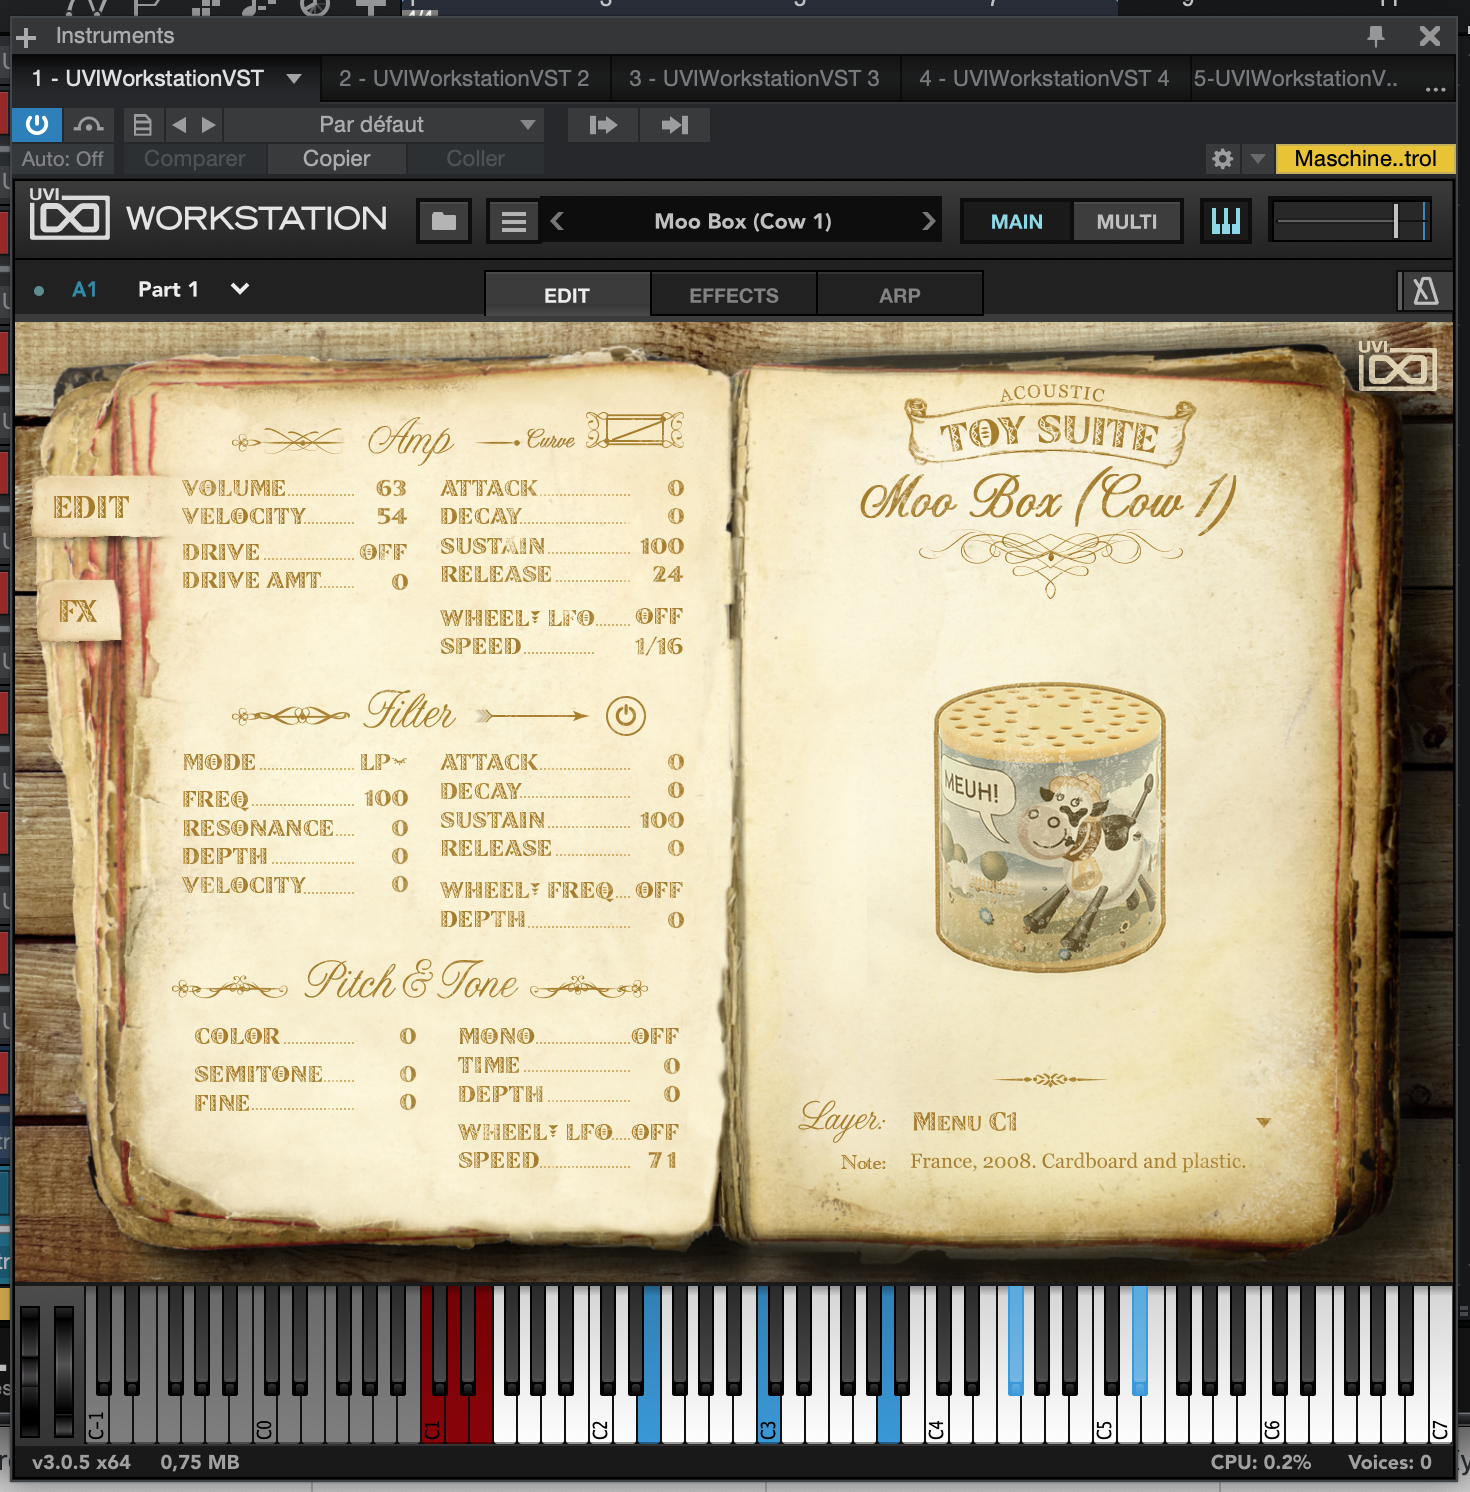Click the first sidechain routing arrow icon
The height and width of the screenshot is (1492, 1470).
603,125
